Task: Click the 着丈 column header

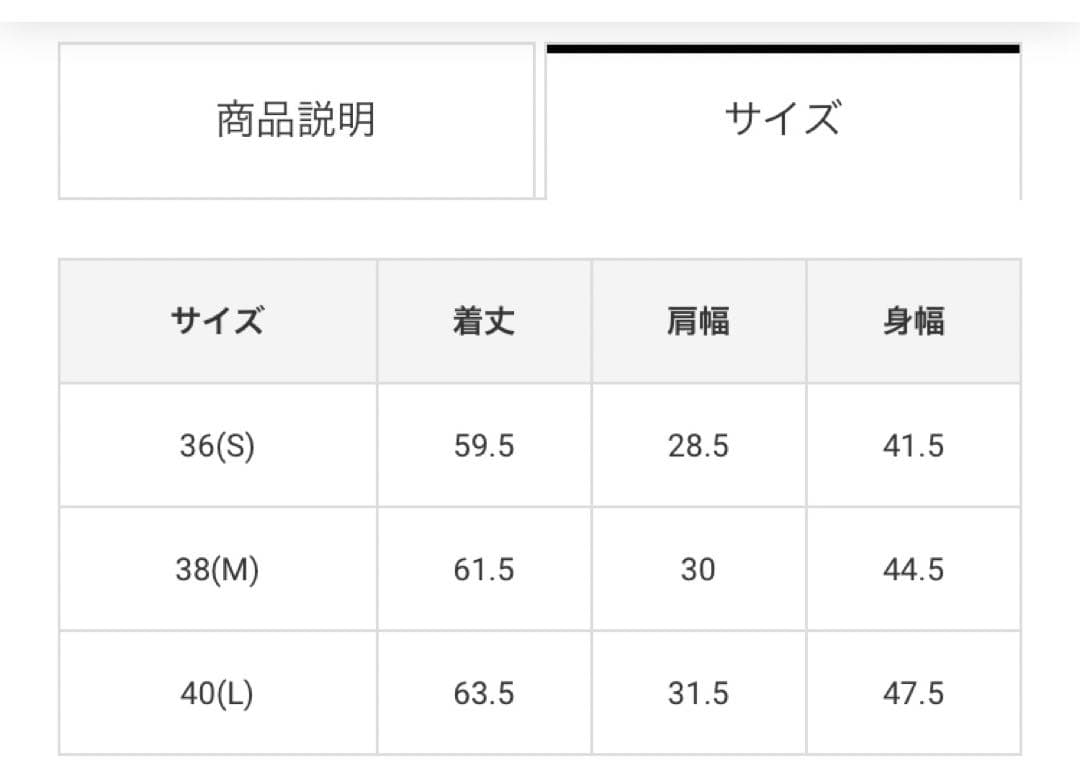Action: 484,321
